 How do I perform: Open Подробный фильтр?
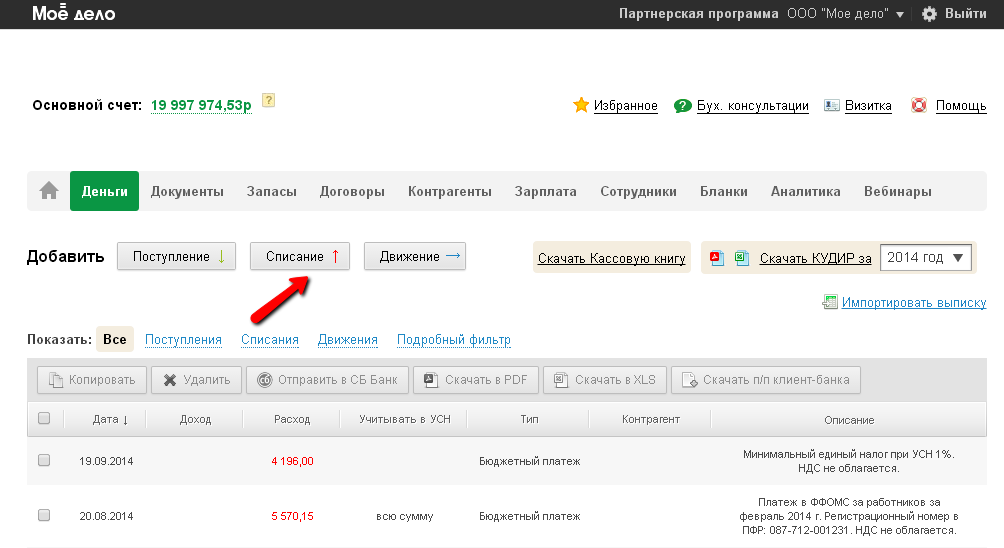454,340
